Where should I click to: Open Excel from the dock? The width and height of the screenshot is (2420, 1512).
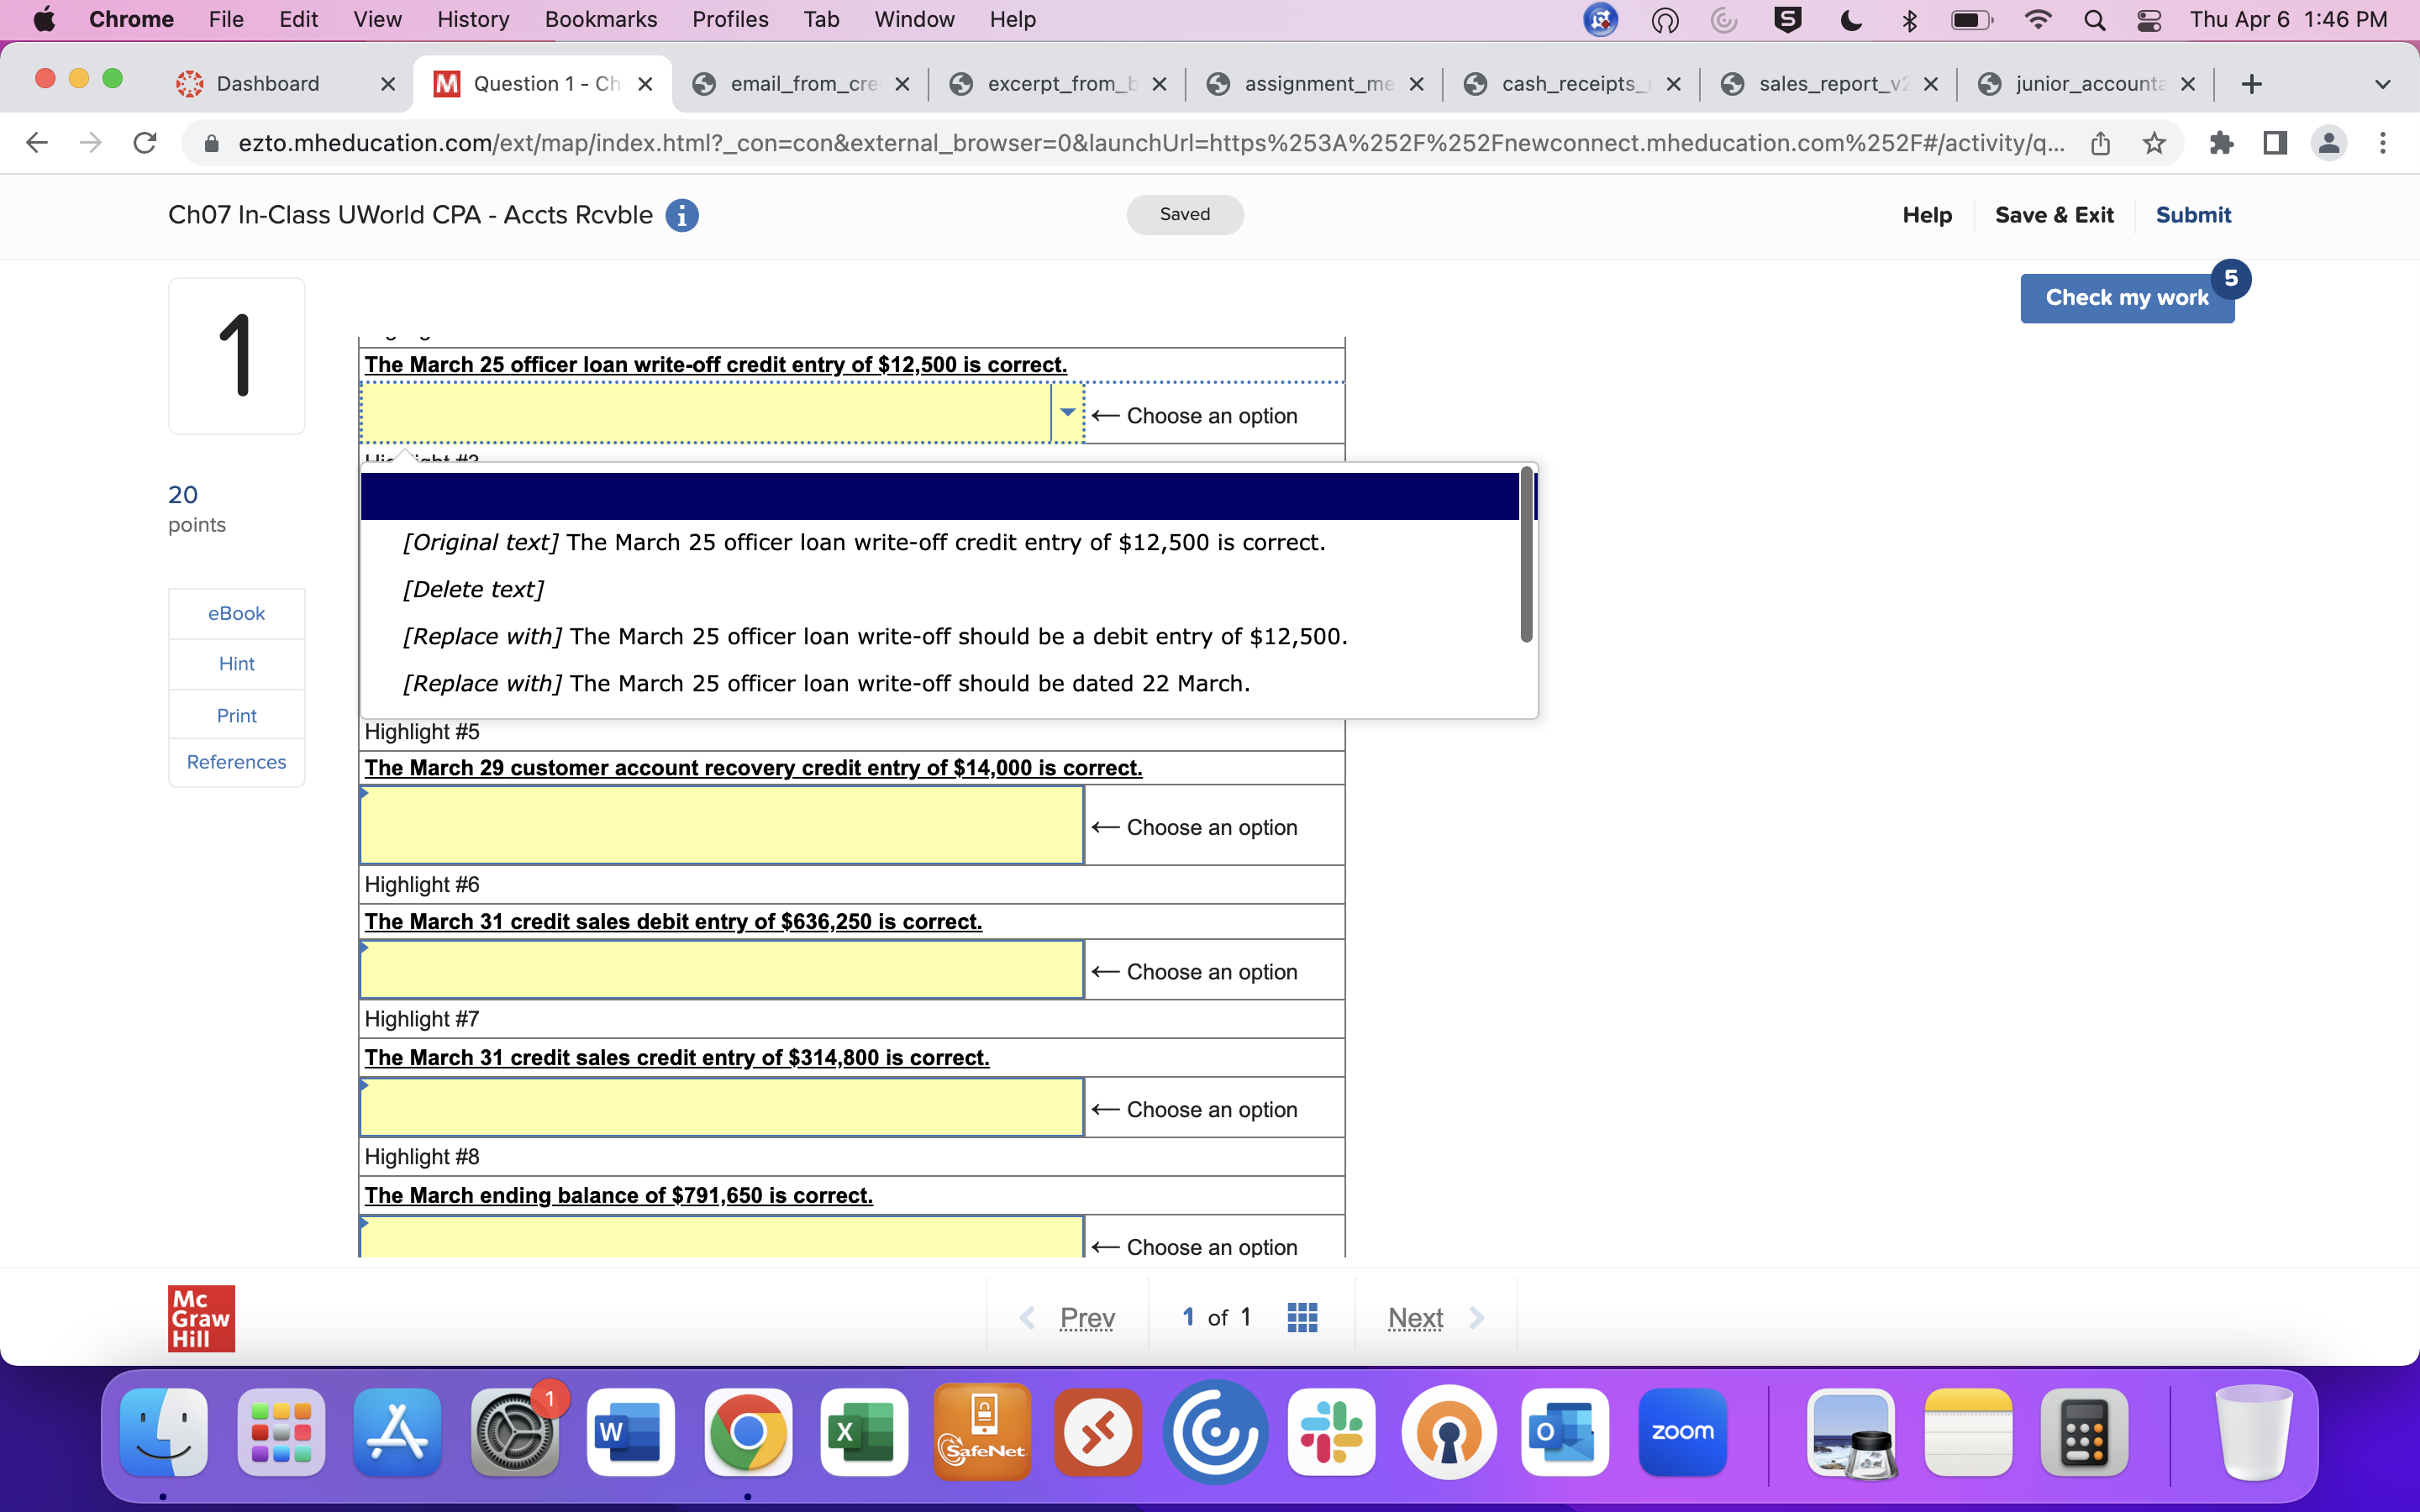click(x=863, y=1432)
